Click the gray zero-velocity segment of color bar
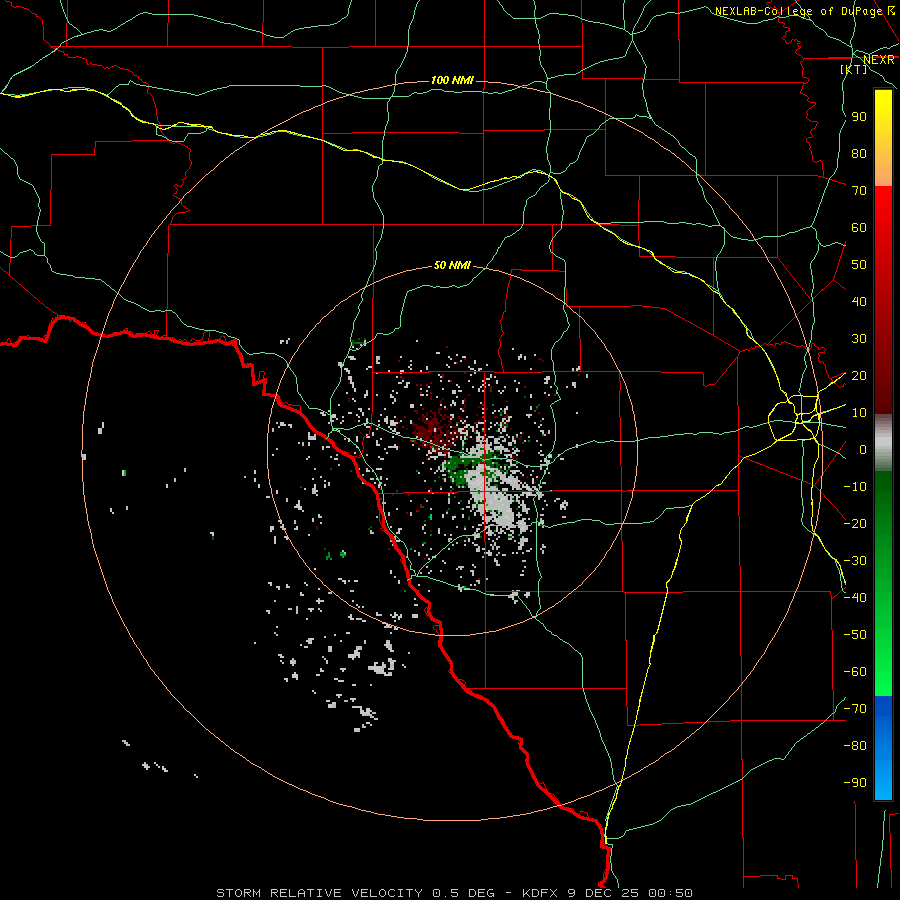Image resolution: width=900 pixels, height=900 pixels. [x=883, y=443]
